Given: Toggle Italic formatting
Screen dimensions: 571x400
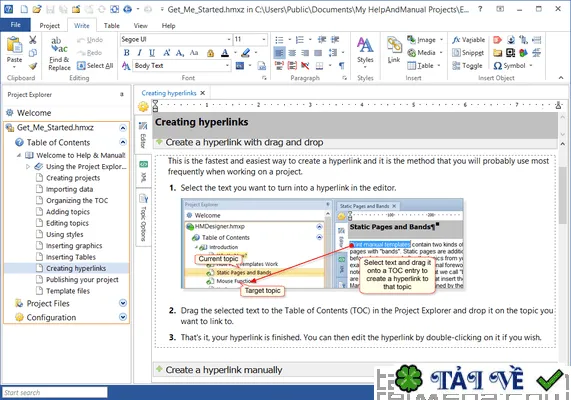Looking at the screenshot, I should tap(139, 53).
